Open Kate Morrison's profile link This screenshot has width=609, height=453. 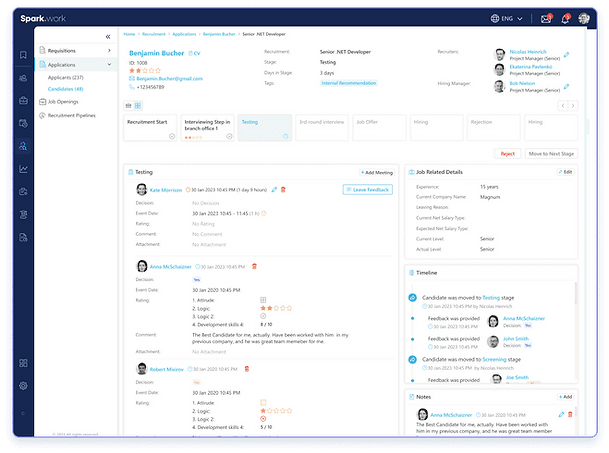[x=166, y=190]
